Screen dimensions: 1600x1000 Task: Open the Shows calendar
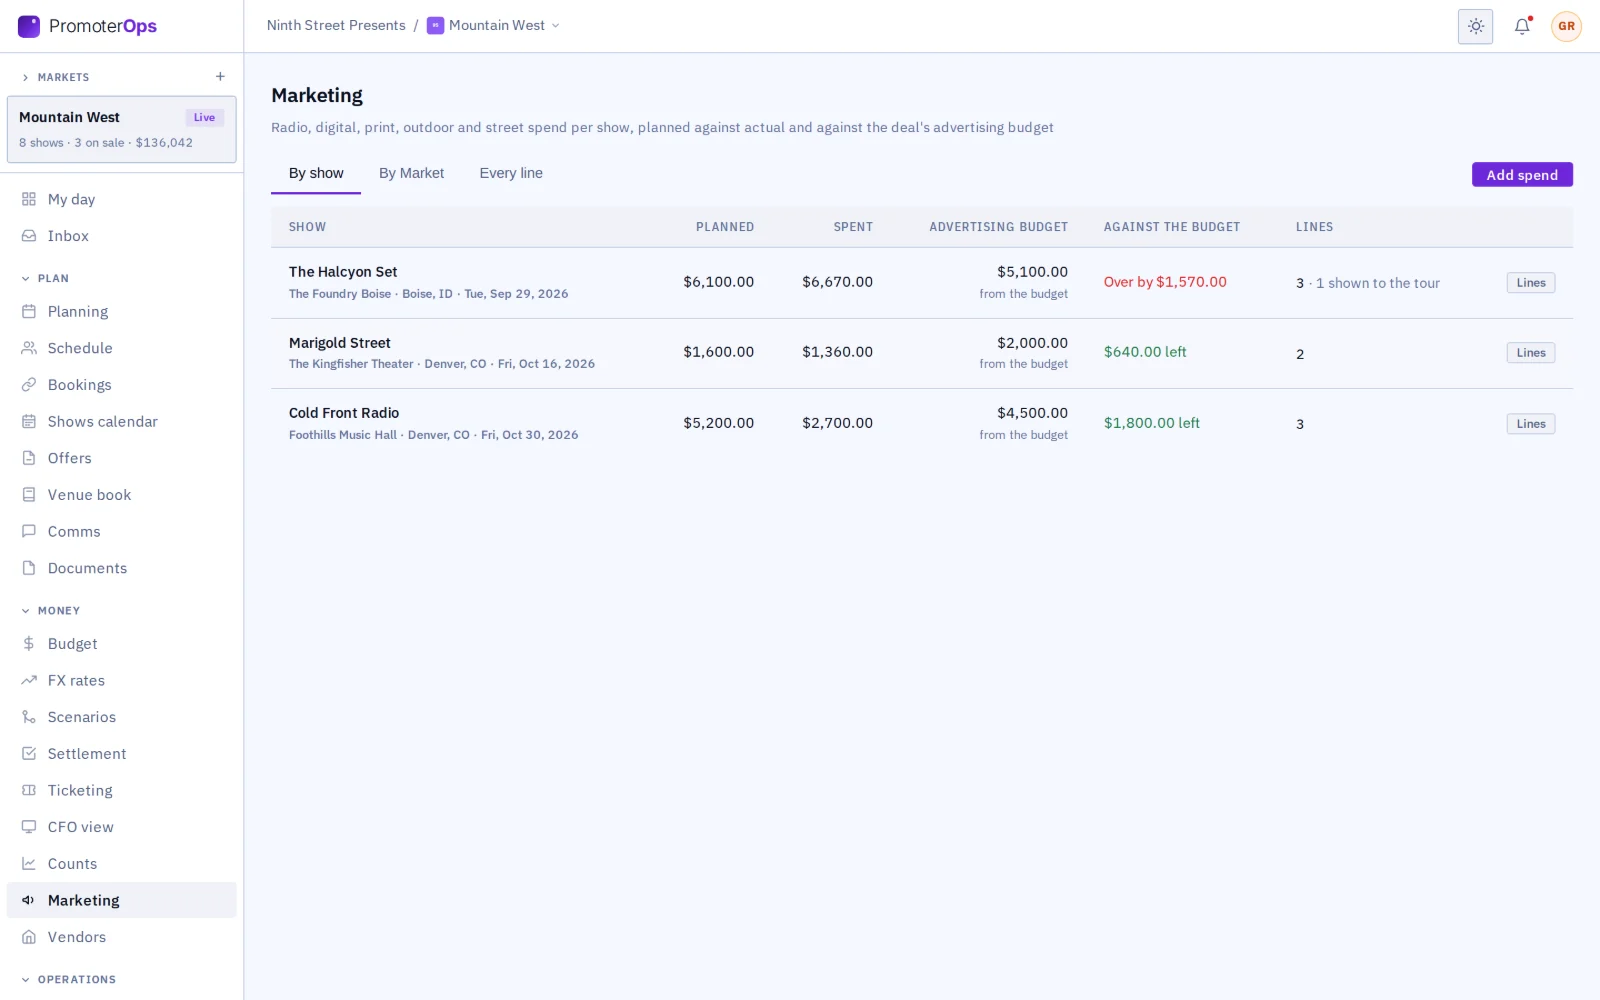[x=122, y=422]
